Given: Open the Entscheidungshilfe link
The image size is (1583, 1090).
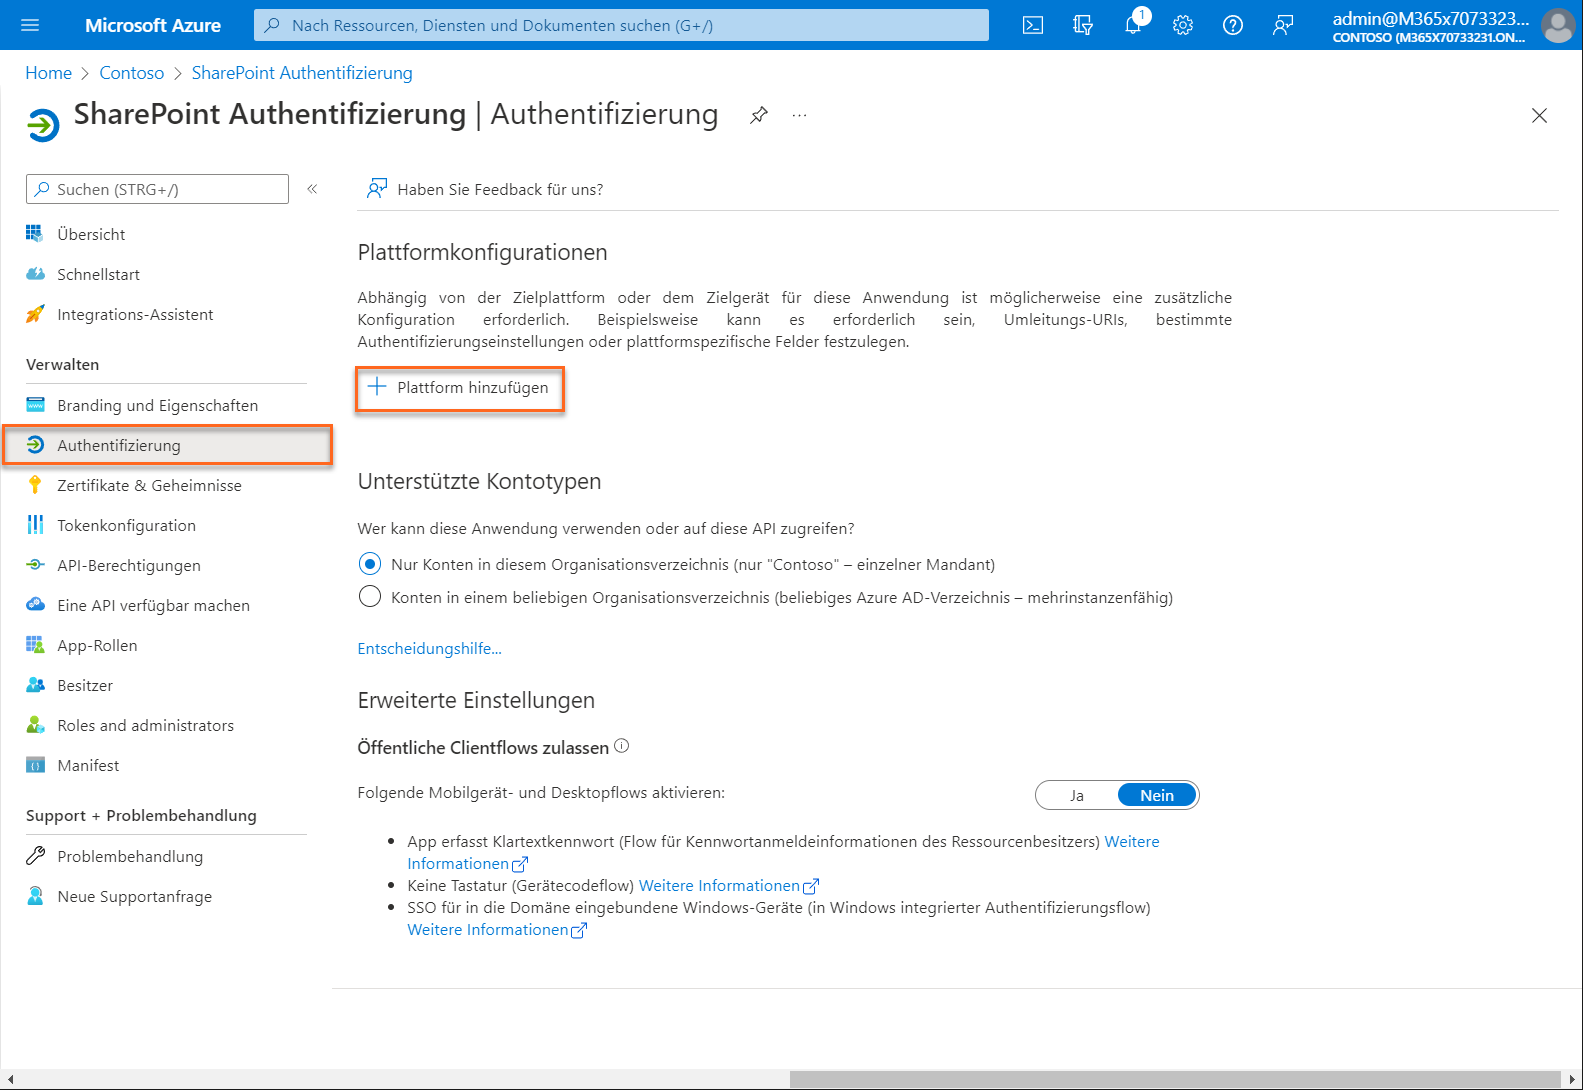Looking at the screenshot, I should click(x=430, y=648).
